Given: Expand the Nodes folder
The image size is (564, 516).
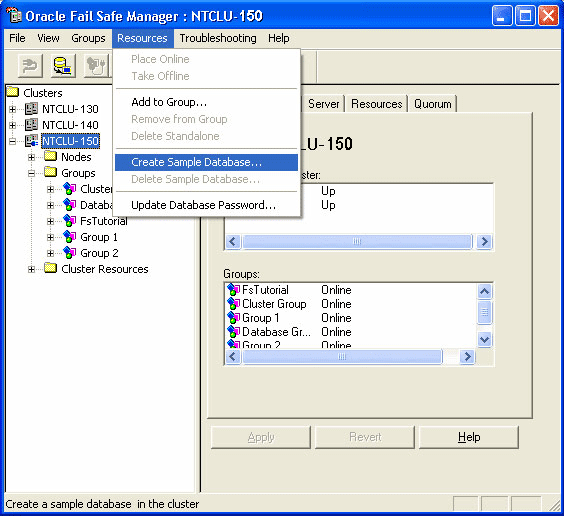Looking at the screenshot, I should pyautogui.click(x=32, y=157).
